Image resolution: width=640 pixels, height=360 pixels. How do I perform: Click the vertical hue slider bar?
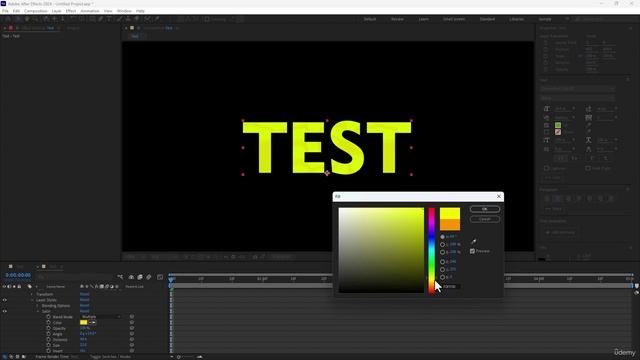click(x=431, y=250)
